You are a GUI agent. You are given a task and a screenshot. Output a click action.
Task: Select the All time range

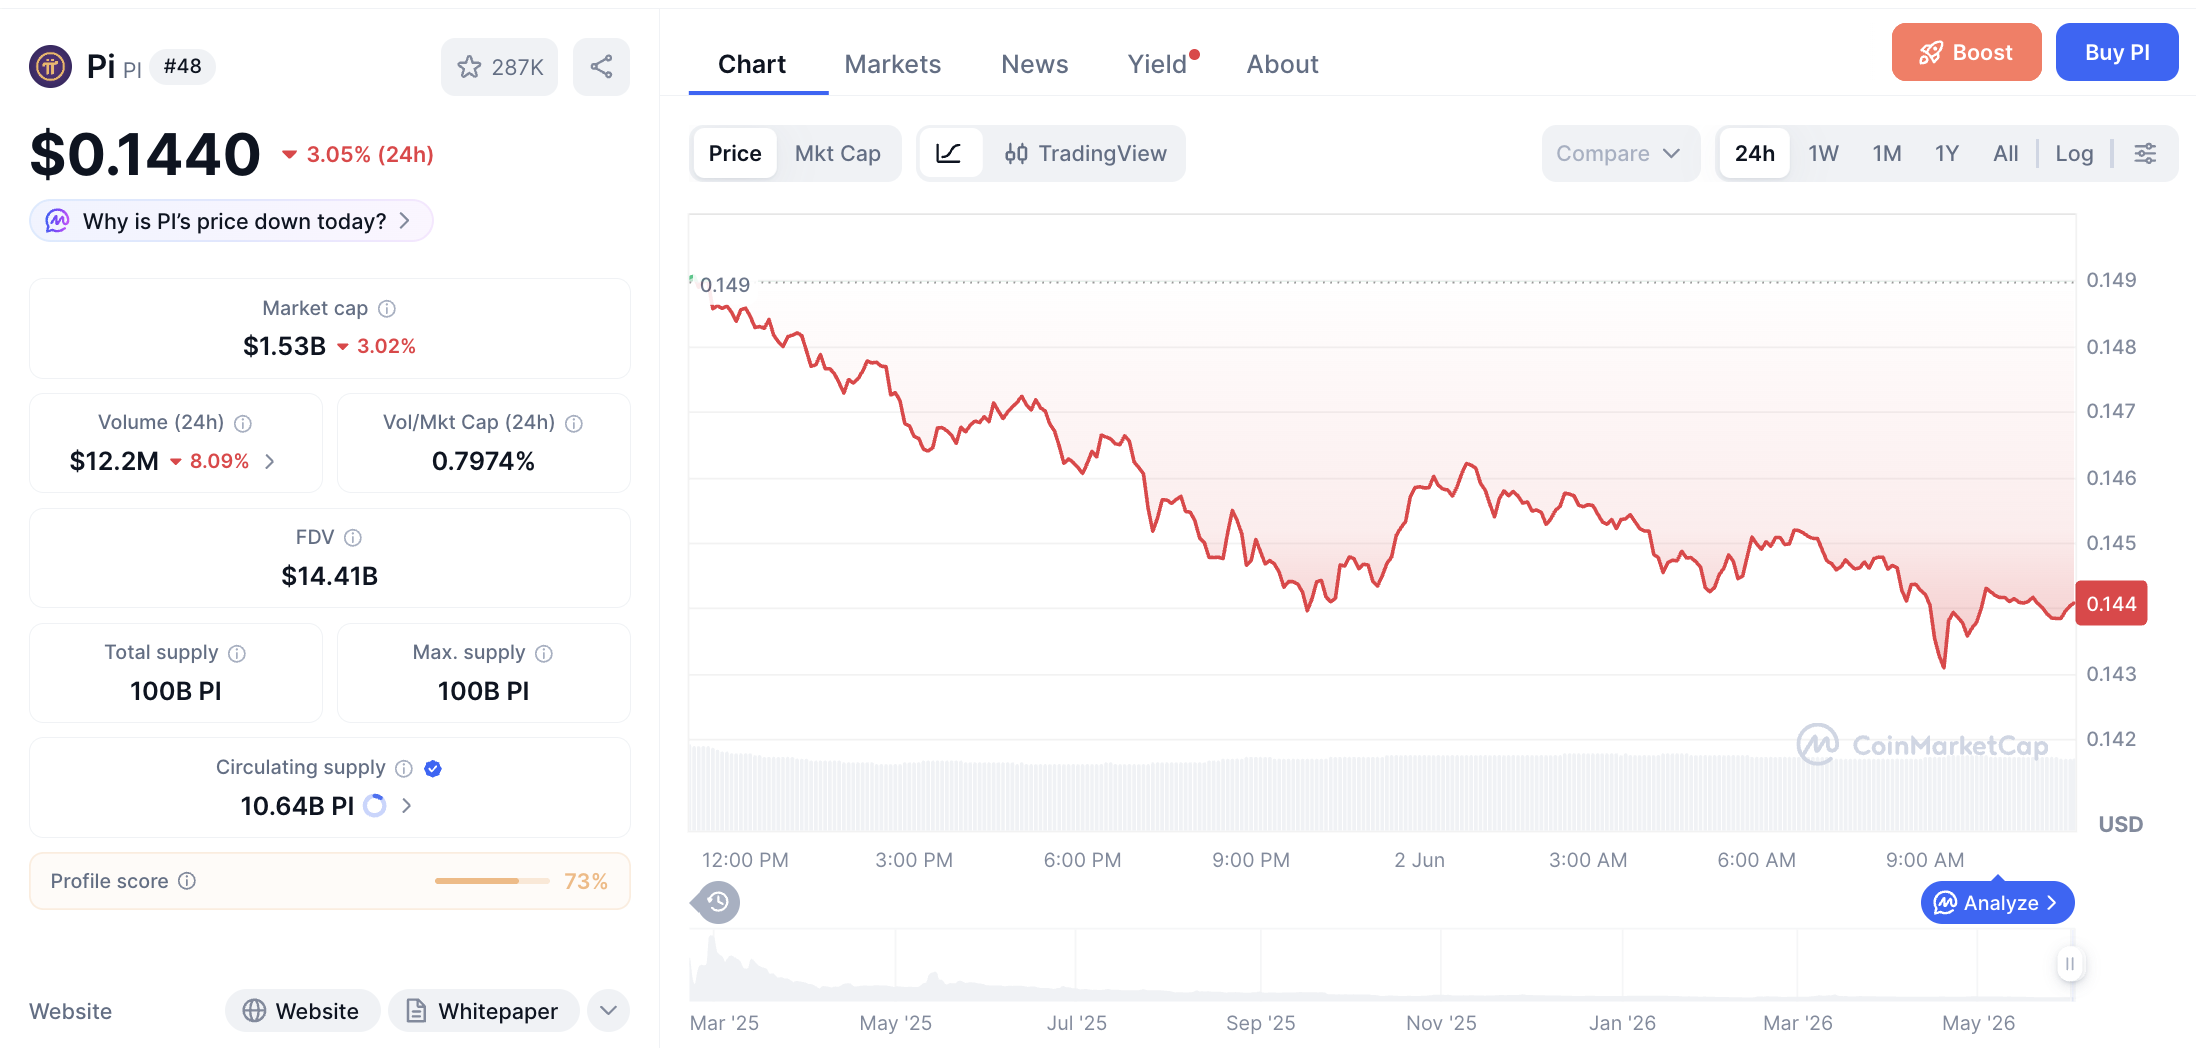(x=2006, y=153)
